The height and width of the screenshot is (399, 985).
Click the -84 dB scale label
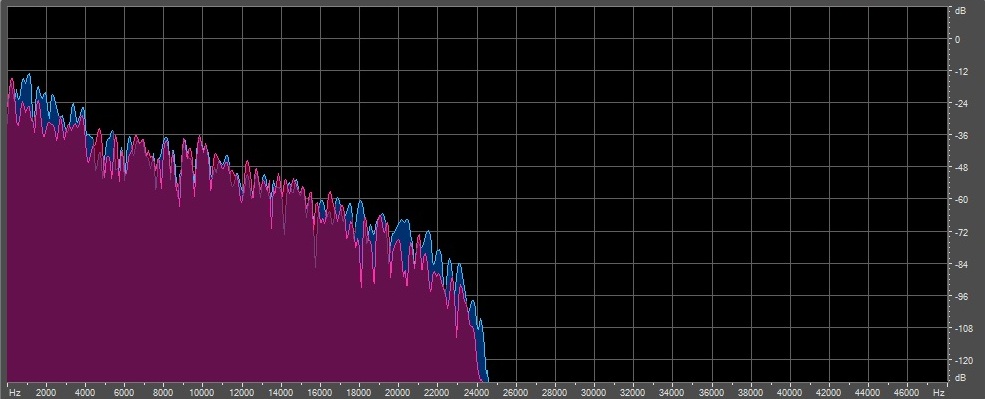[961, 265]
